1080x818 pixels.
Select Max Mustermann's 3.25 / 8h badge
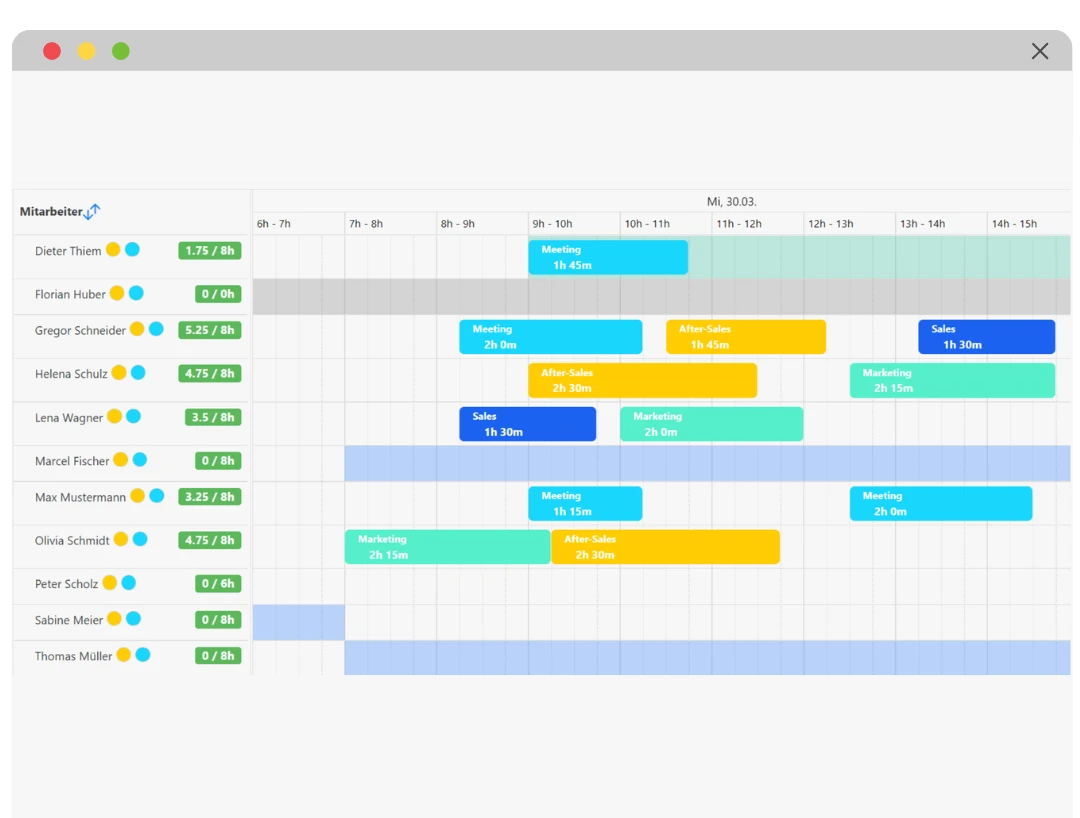tap(209, 496)
